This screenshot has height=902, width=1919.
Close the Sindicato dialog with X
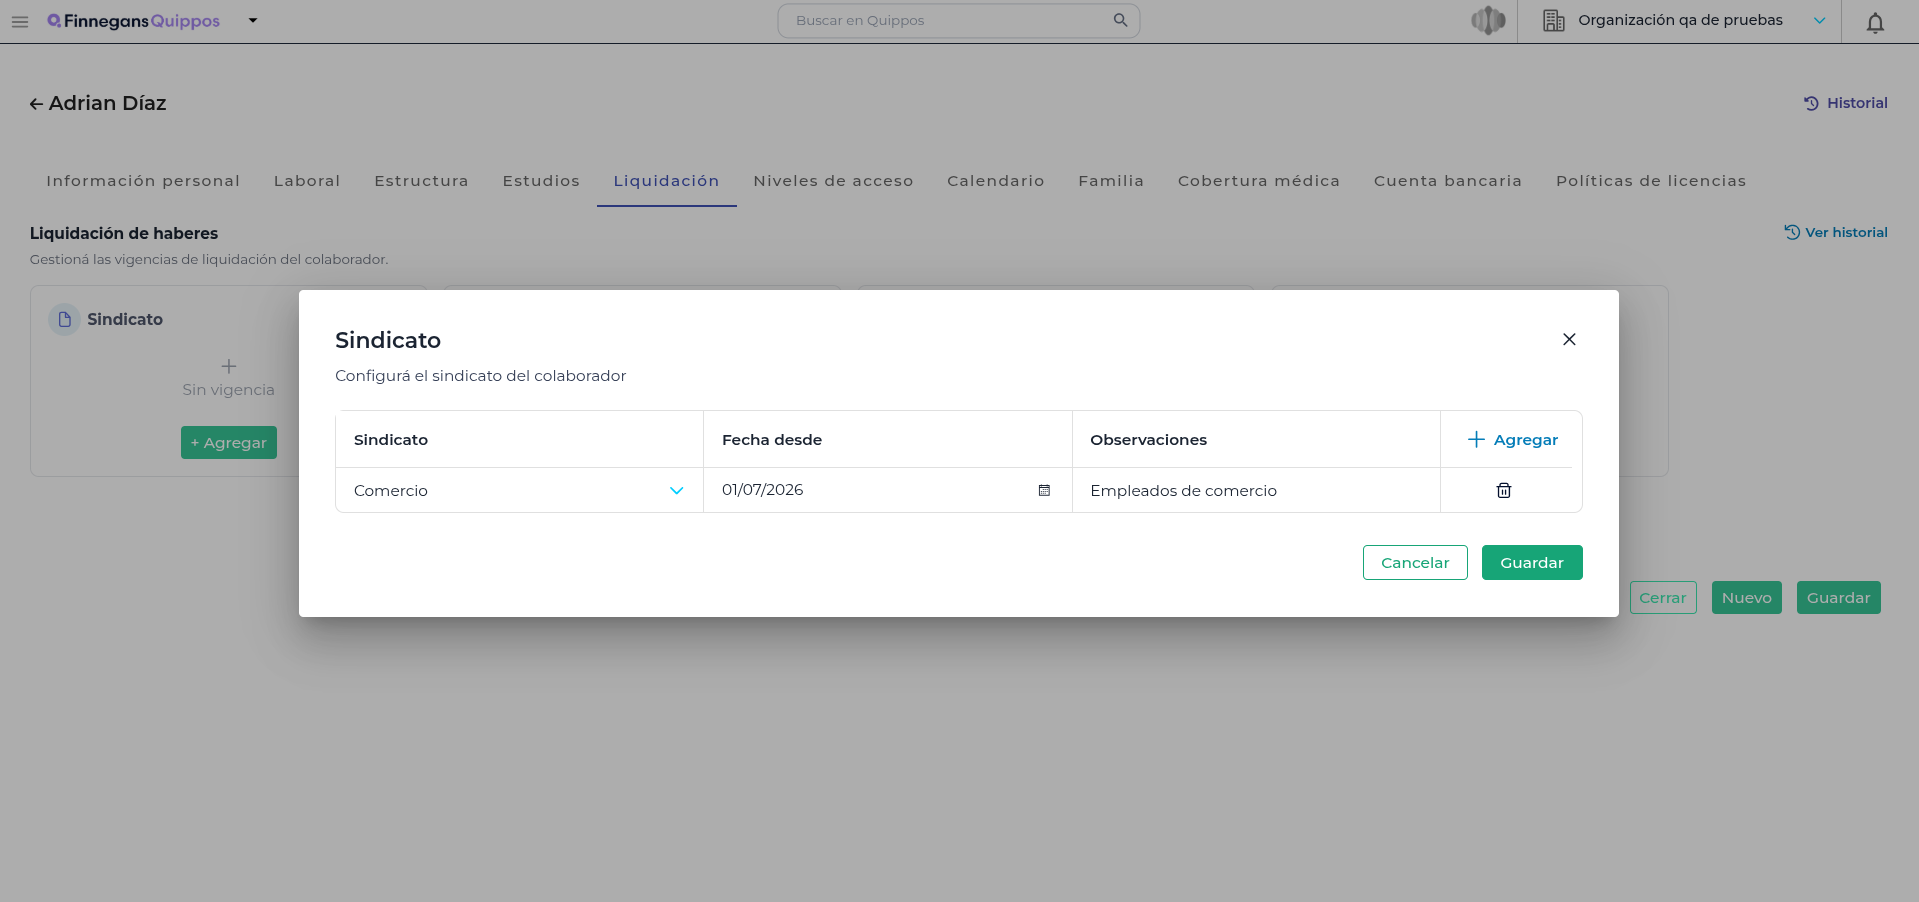tap(1569, 340)
